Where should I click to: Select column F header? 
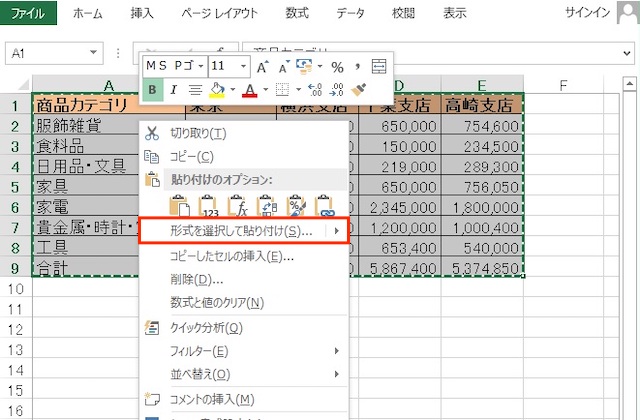(x=563, y=85)
